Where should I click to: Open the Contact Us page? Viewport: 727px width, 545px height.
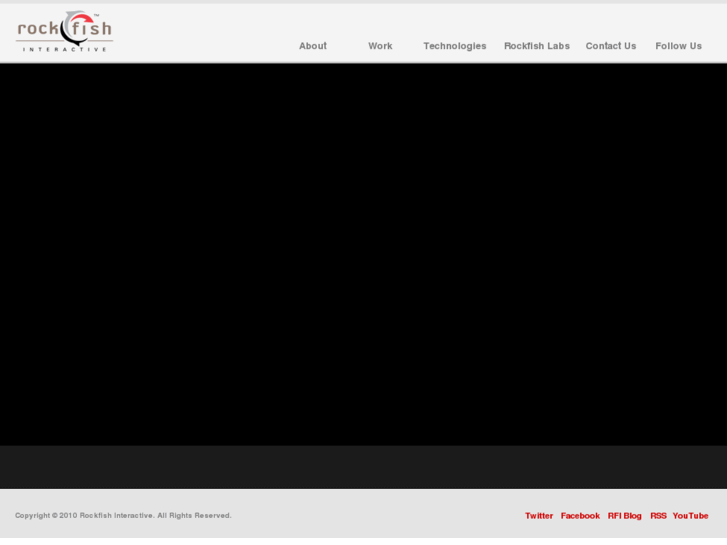coord(611,46)
